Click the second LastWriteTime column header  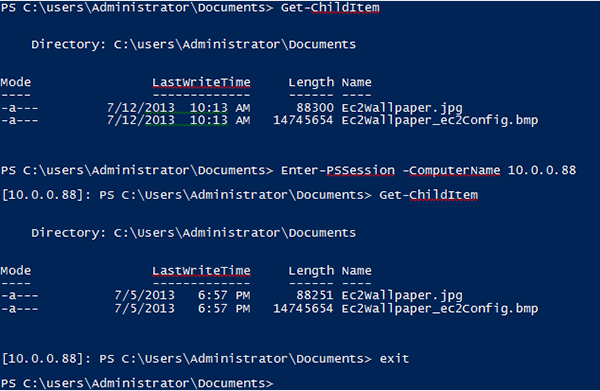click(201, 271)
